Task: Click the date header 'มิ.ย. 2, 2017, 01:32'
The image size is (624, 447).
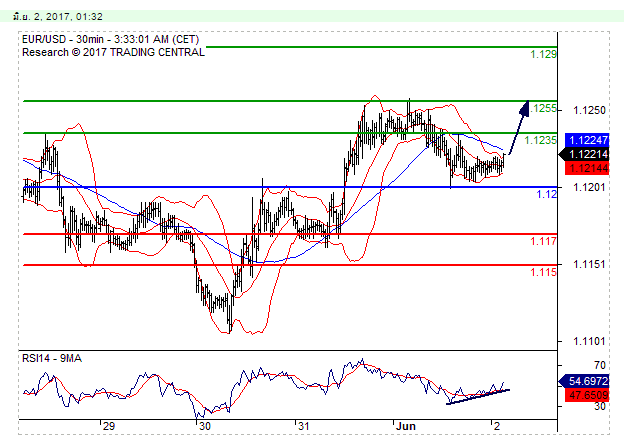Action: tap(58, 17)
